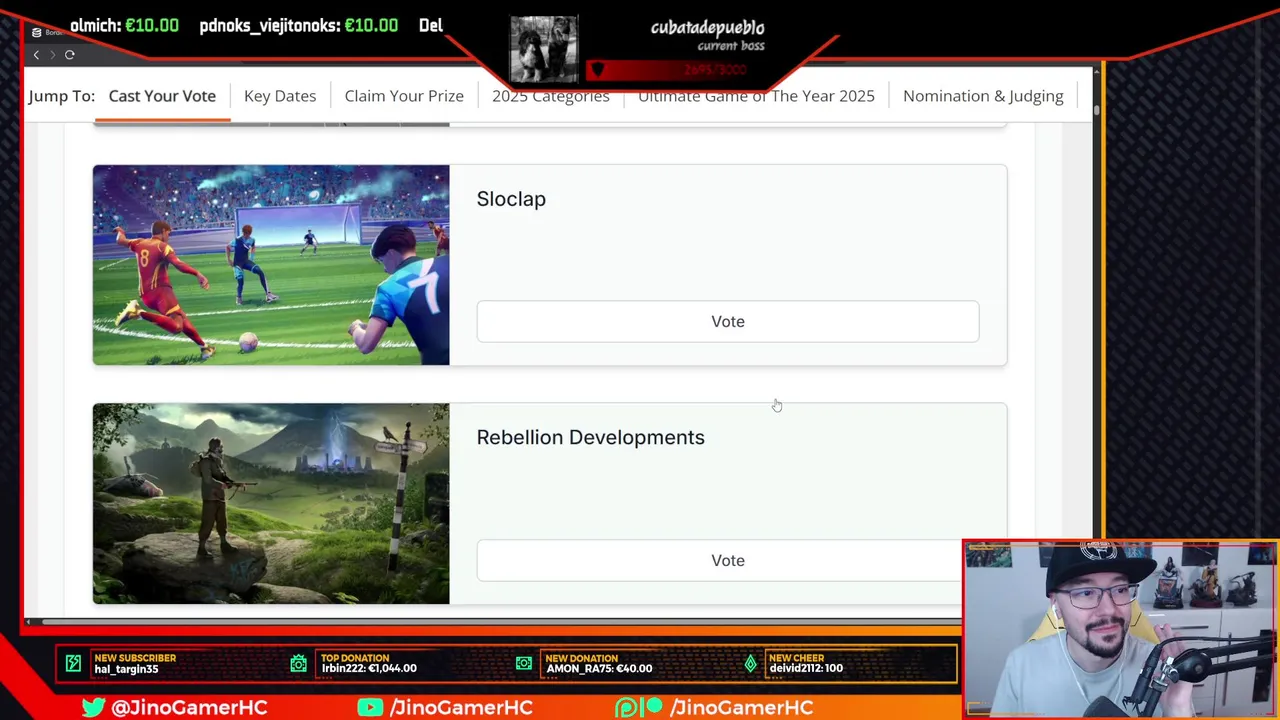The image size is (1280, 720).
Task: Select the cubatadepueblo boss name
Action: point(707,28)
